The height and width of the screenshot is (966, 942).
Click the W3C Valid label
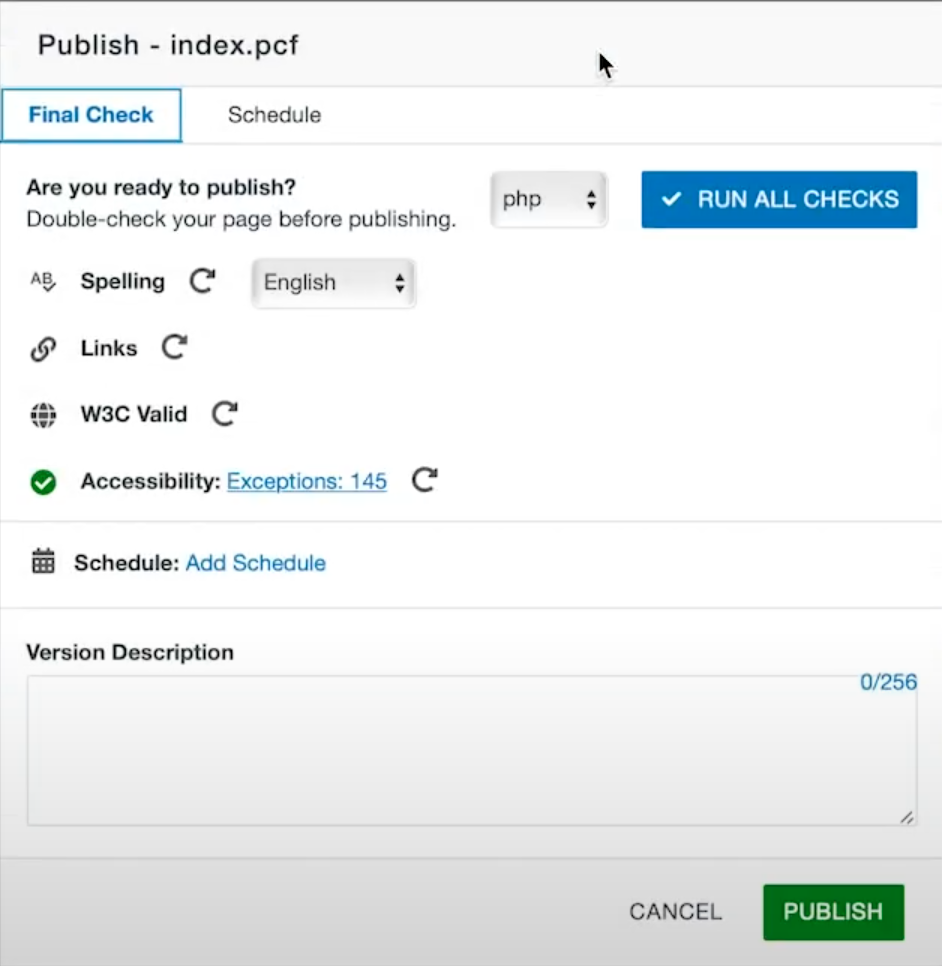click(x=134, y=414)
